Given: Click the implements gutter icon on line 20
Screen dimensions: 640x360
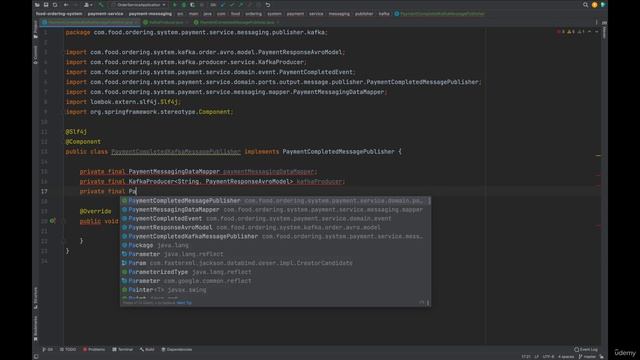Looking at the screenshot, I should click(x=53, y=221).
